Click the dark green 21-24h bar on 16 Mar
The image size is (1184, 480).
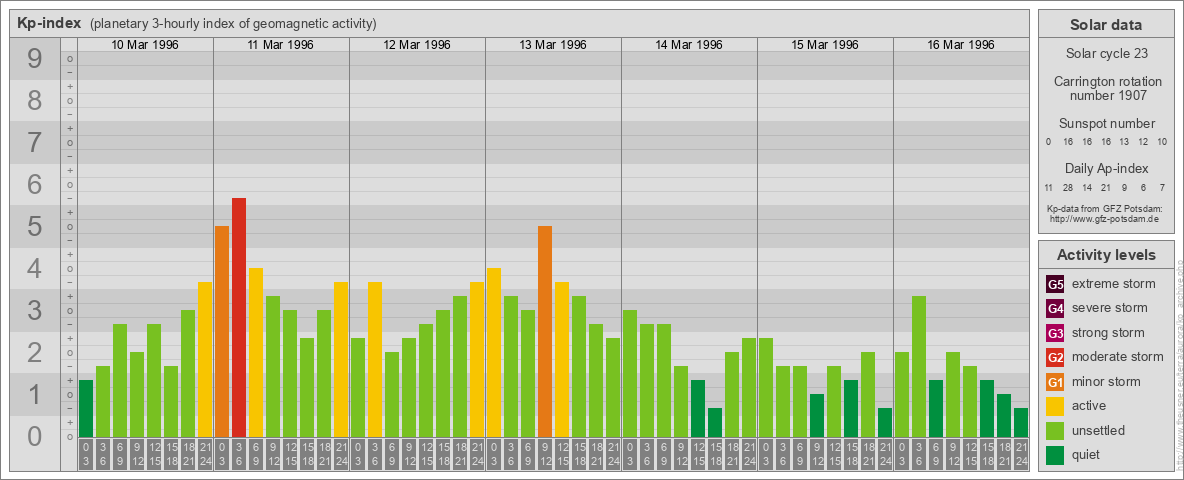(x=1020, y=423)
